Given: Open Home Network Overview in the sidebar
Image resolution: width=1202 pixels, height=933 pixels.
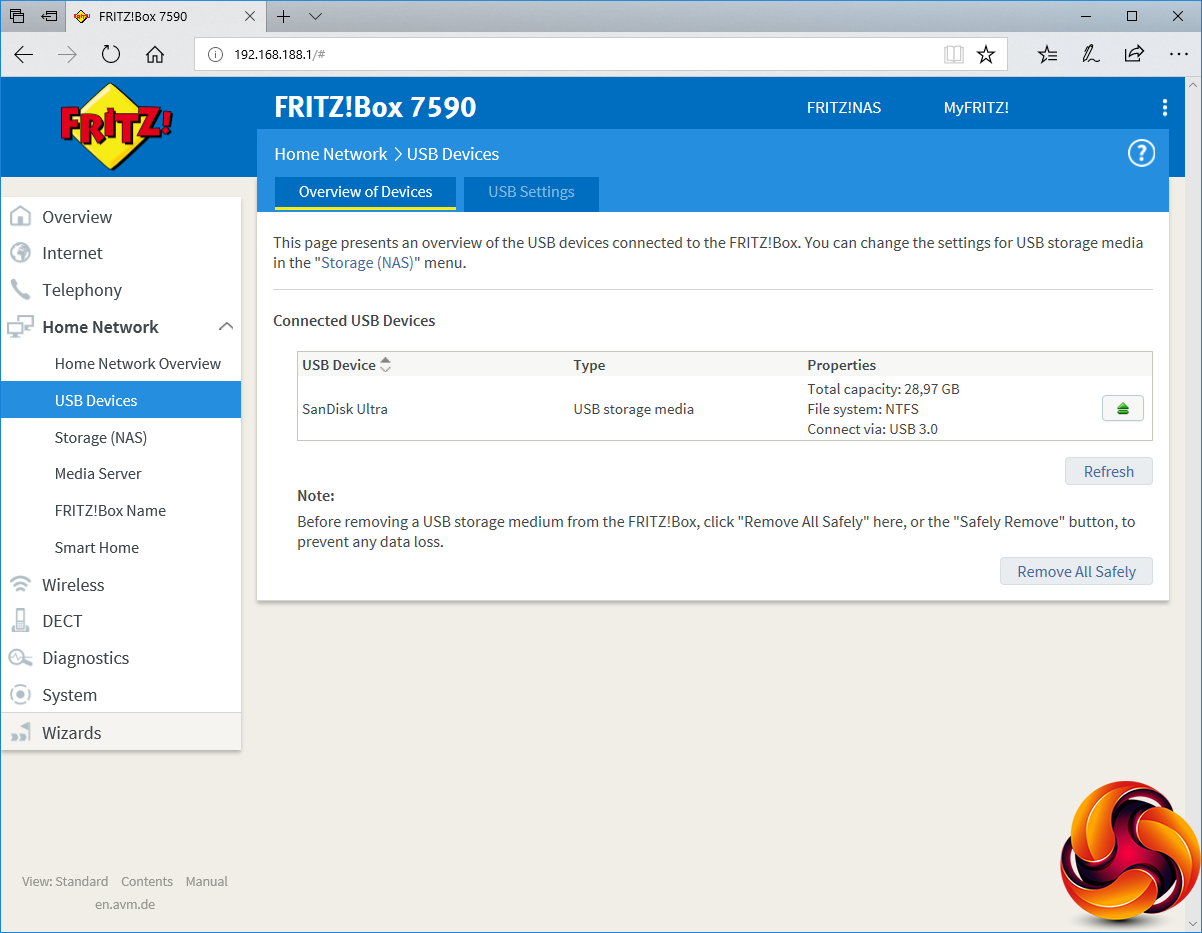Looking at the screenshot, I should (138, 364).
